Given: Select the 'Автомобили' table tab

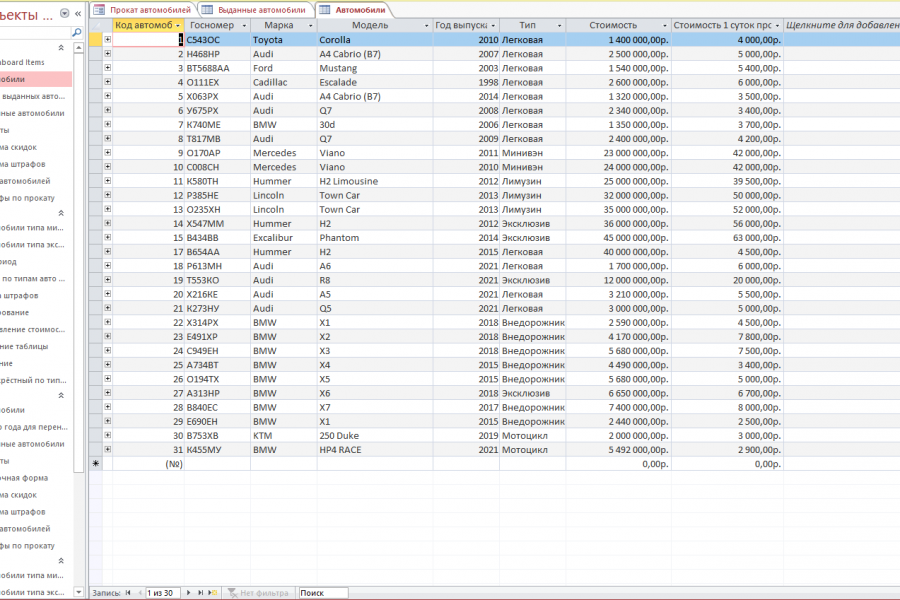Looking at the screenshot, I should 354,10.
